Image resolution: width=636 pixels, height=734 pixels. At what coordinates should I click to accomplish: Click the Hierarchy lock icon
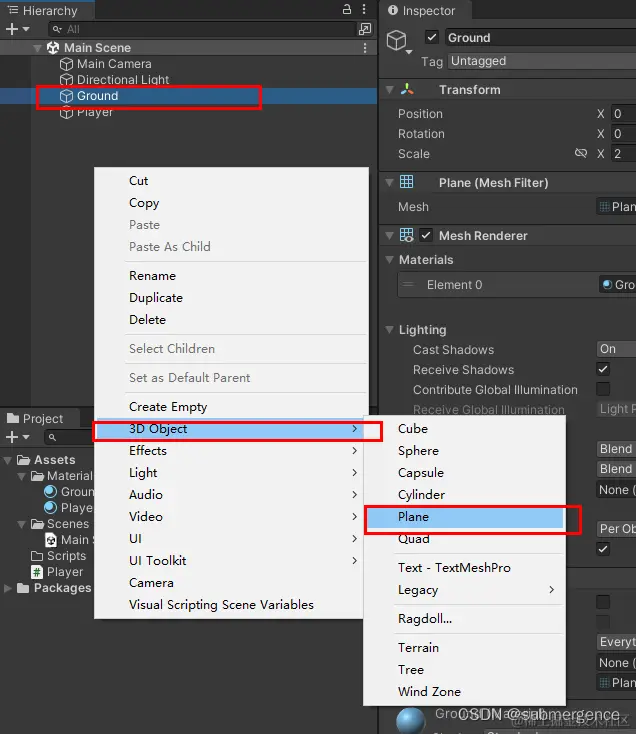pyautogui.click(x=347, y=9)
